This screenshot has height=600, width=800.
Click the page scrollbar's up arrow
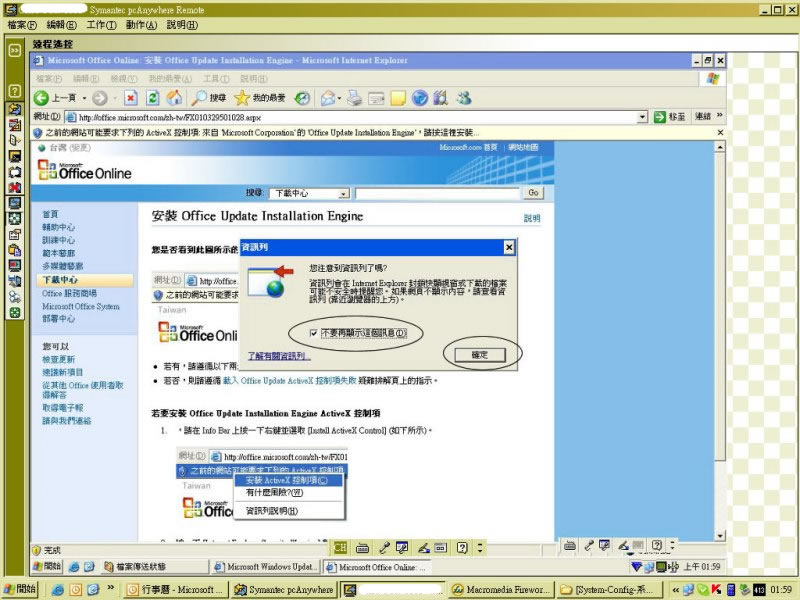click(719, 147)
